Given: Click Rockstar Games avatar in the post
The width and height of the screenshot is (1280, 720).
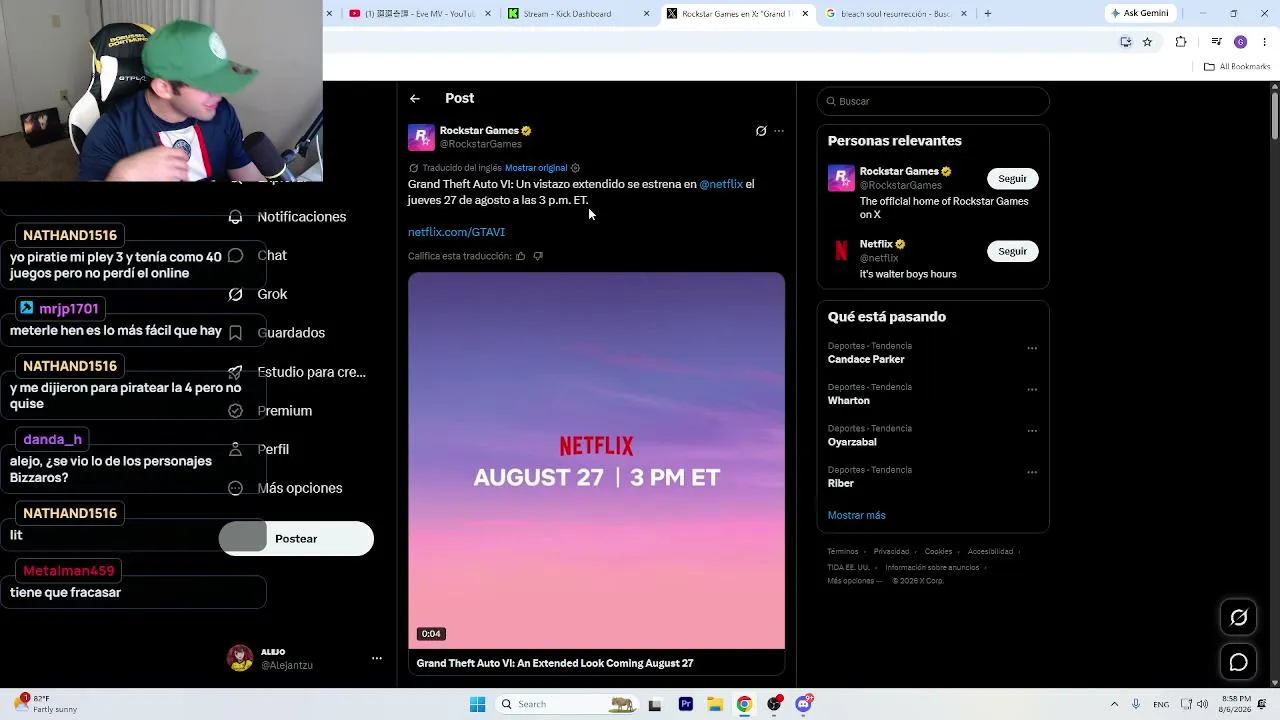Looking at the screenshot, I should coord(421,137).
